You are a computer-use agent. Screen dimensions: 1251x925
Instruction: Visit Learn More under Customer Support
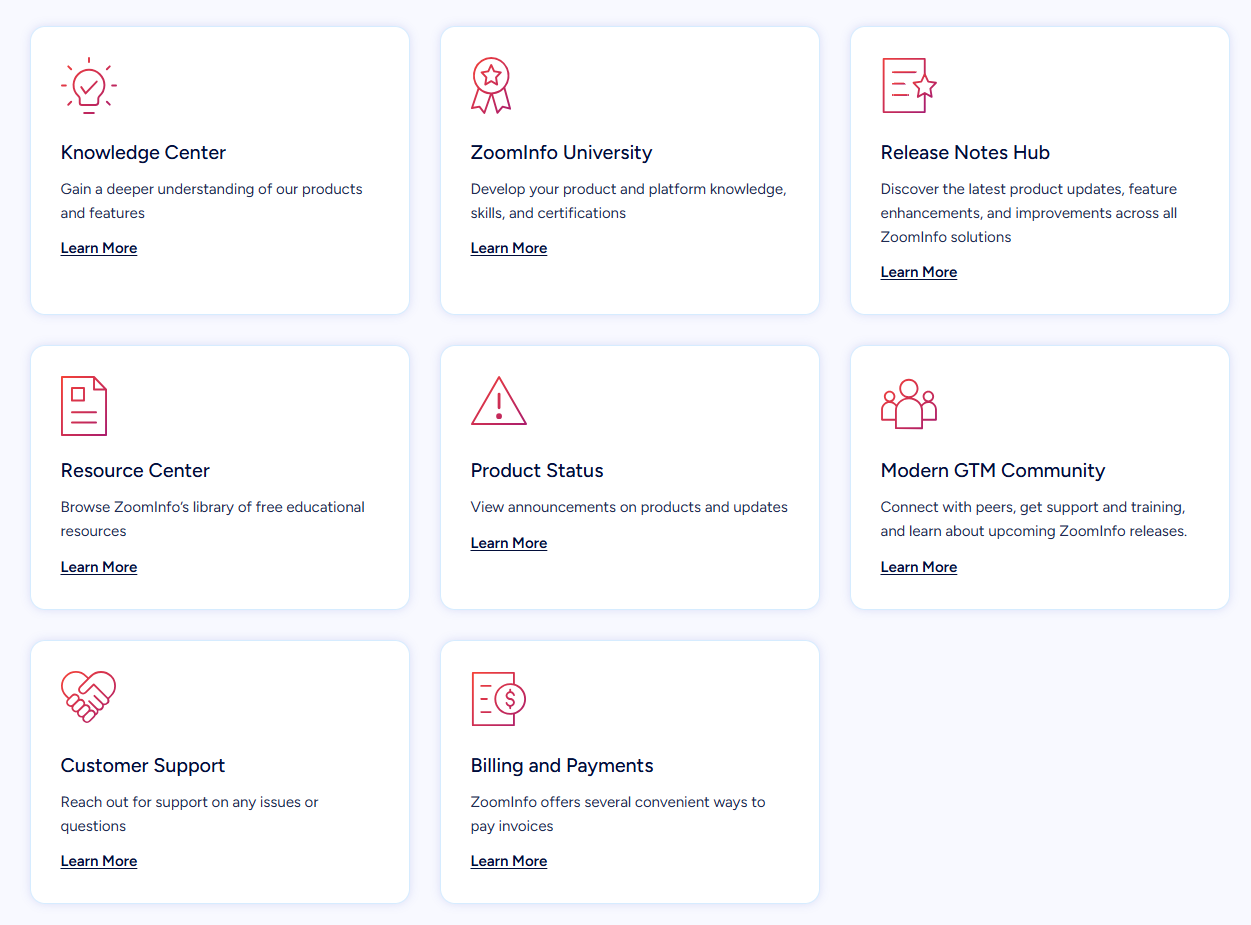click(99, 861)
